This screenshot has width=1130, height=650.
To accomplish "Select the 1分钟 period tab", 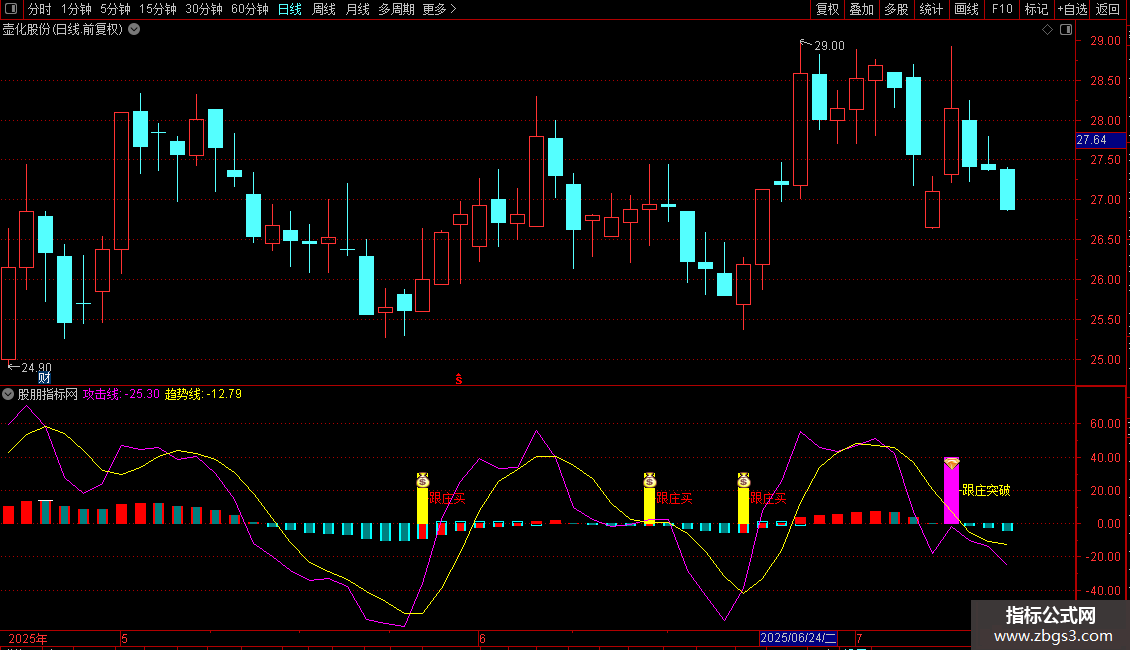I will 76,9.
